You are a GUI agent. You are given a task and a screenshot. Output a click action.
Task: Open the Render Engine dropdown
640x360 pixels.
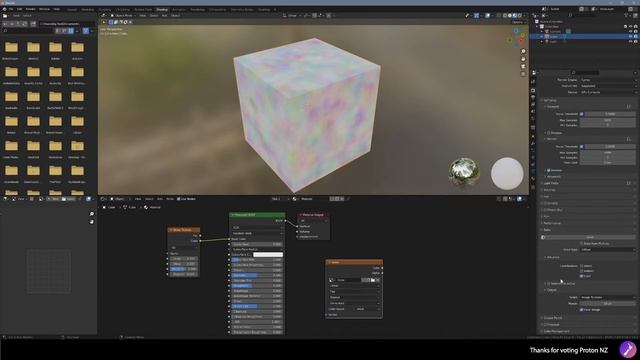click(x=608, y=80)
